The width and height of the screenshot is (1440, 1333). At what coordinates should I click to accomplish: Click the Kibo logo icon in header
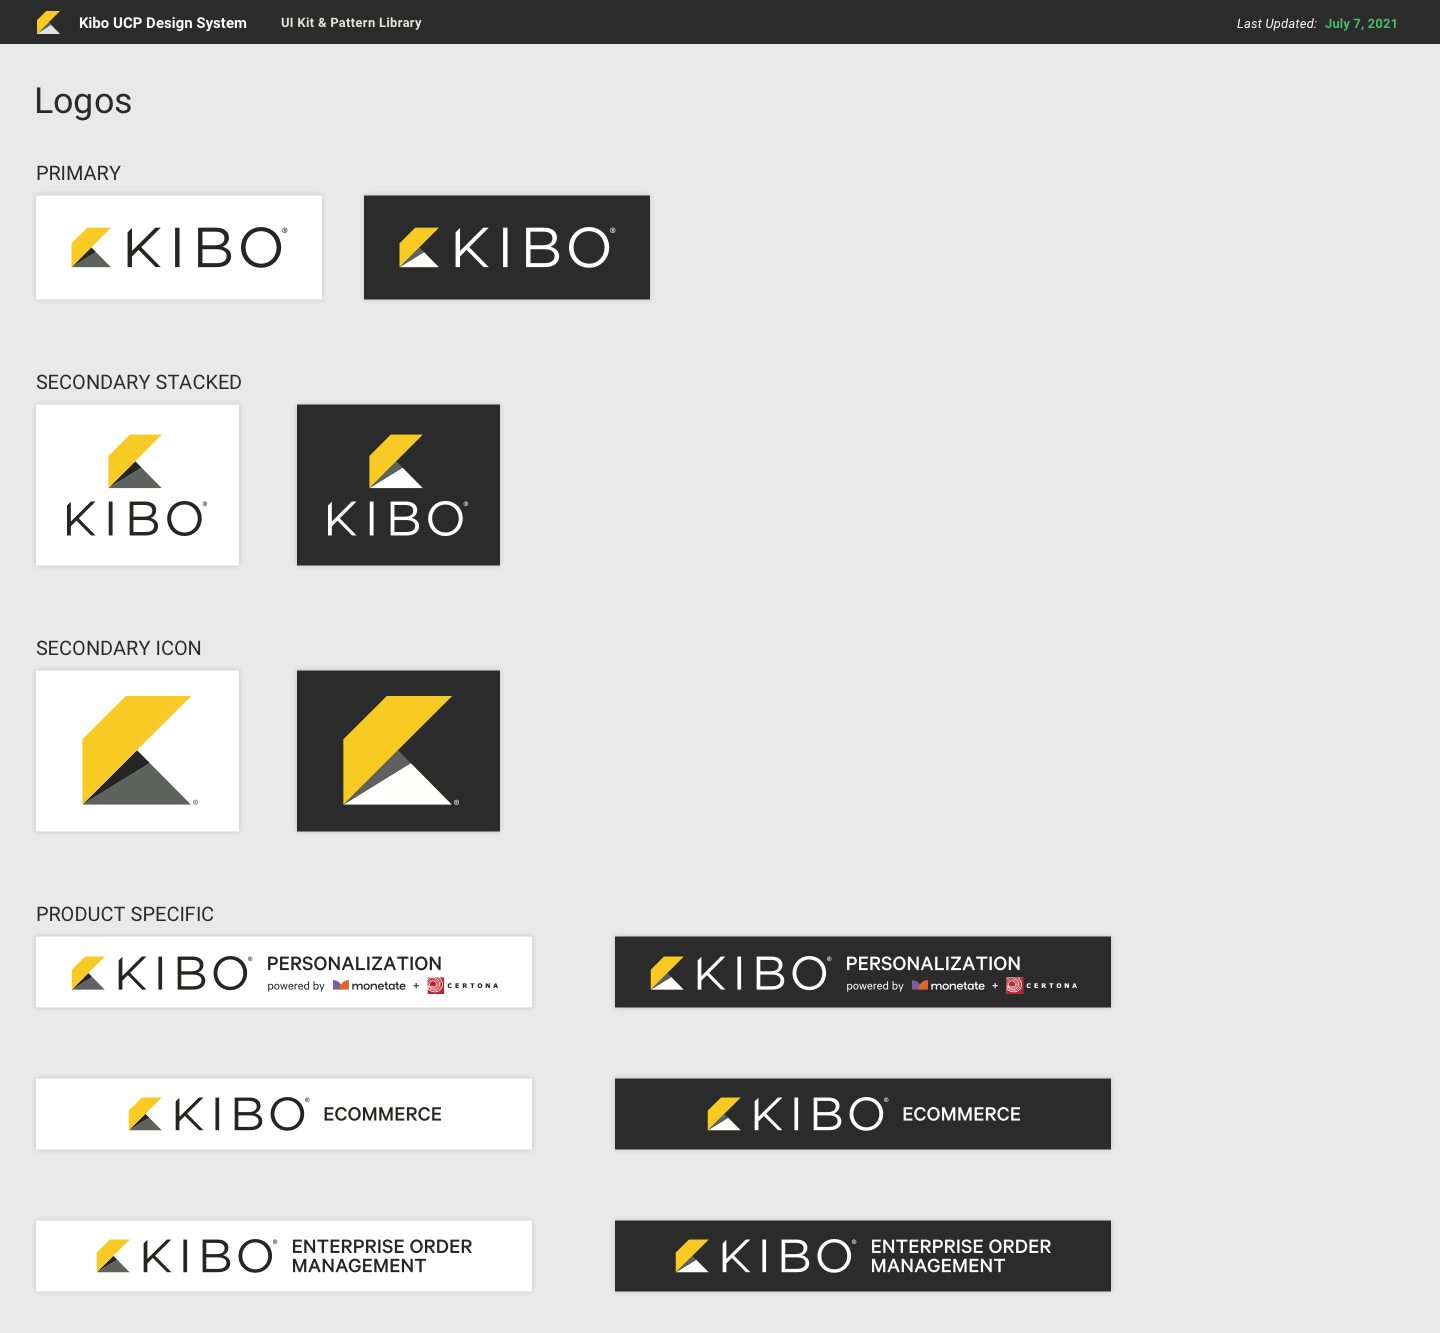48,22
